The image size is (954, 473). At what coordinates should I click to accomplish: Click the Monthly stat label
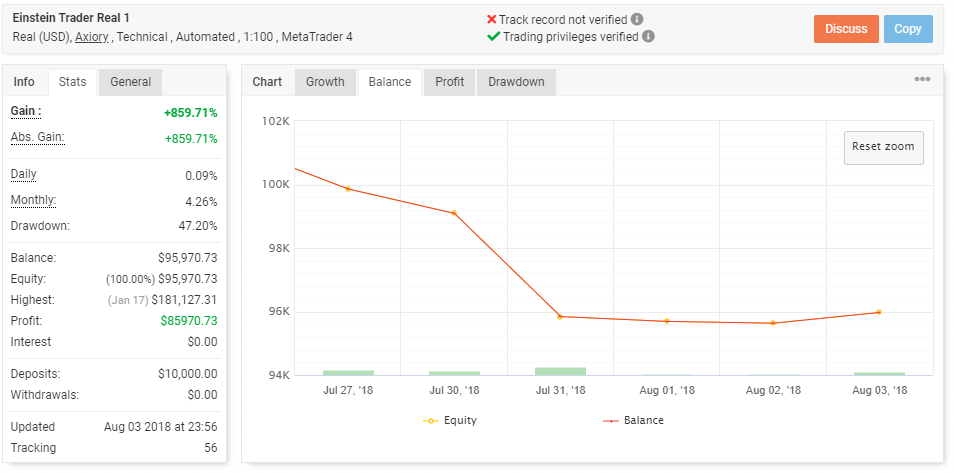[x=33, y=200]
